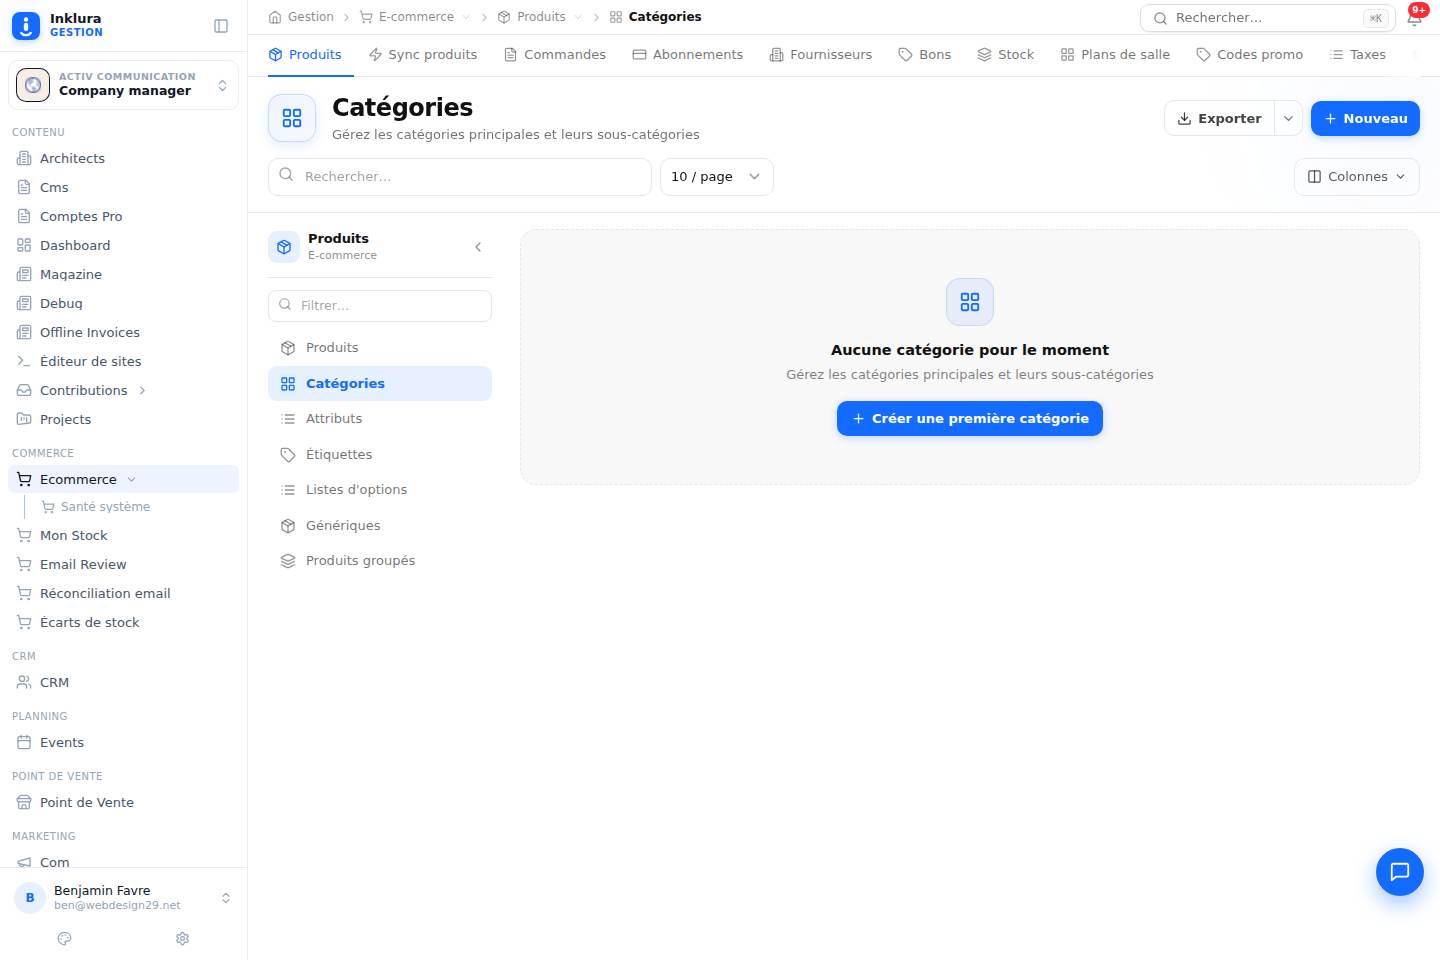1440x960 pixels.
Task: Collapse the Ecommerce sidebar group
Action: pyautogui.click(x=132, y=479)
